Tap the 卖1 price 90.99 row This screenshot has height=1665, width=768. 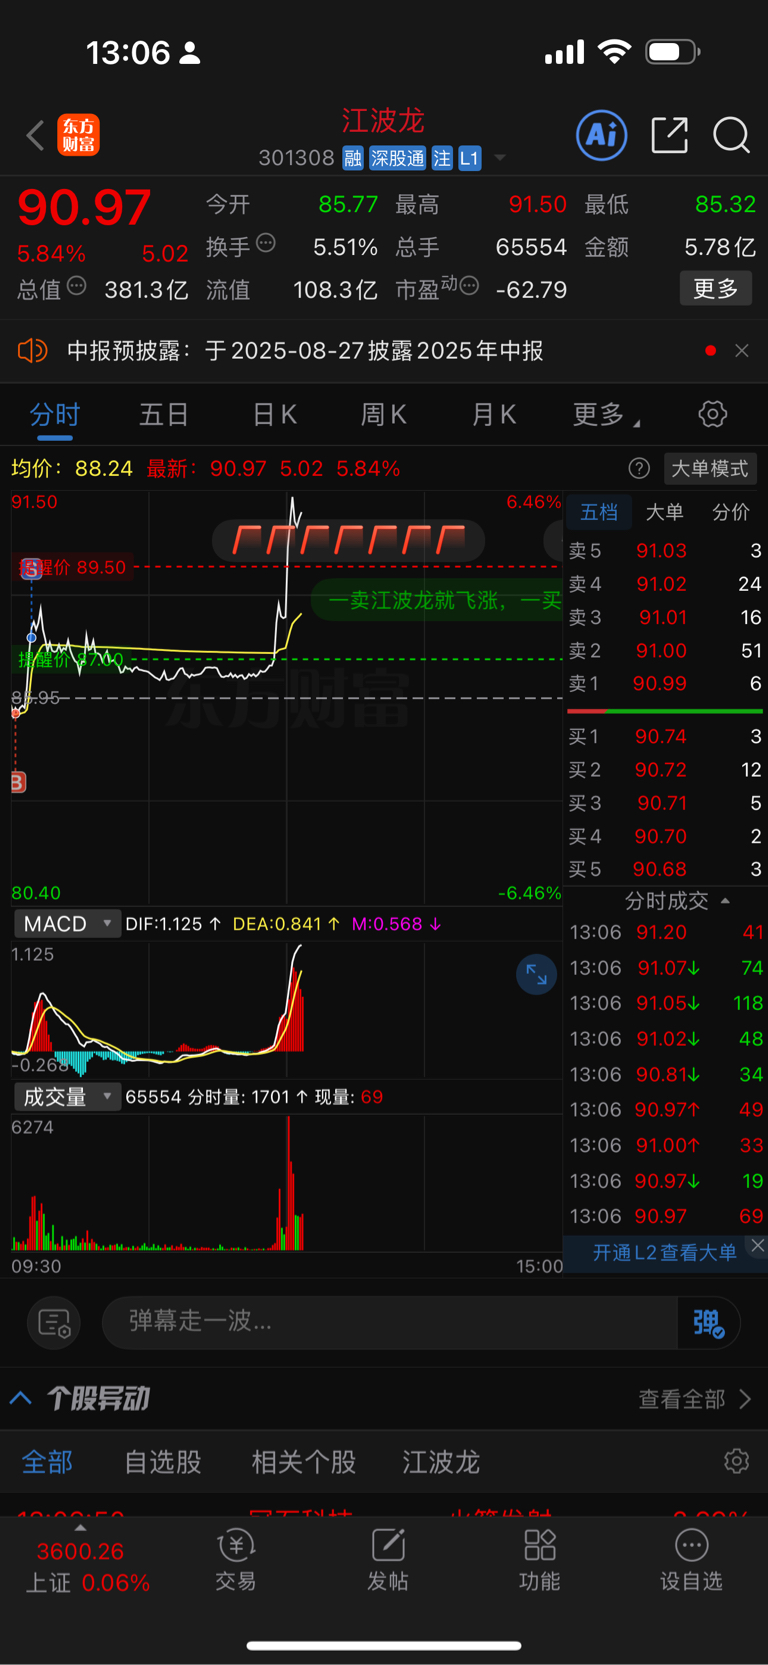click(x=665, y=684)
